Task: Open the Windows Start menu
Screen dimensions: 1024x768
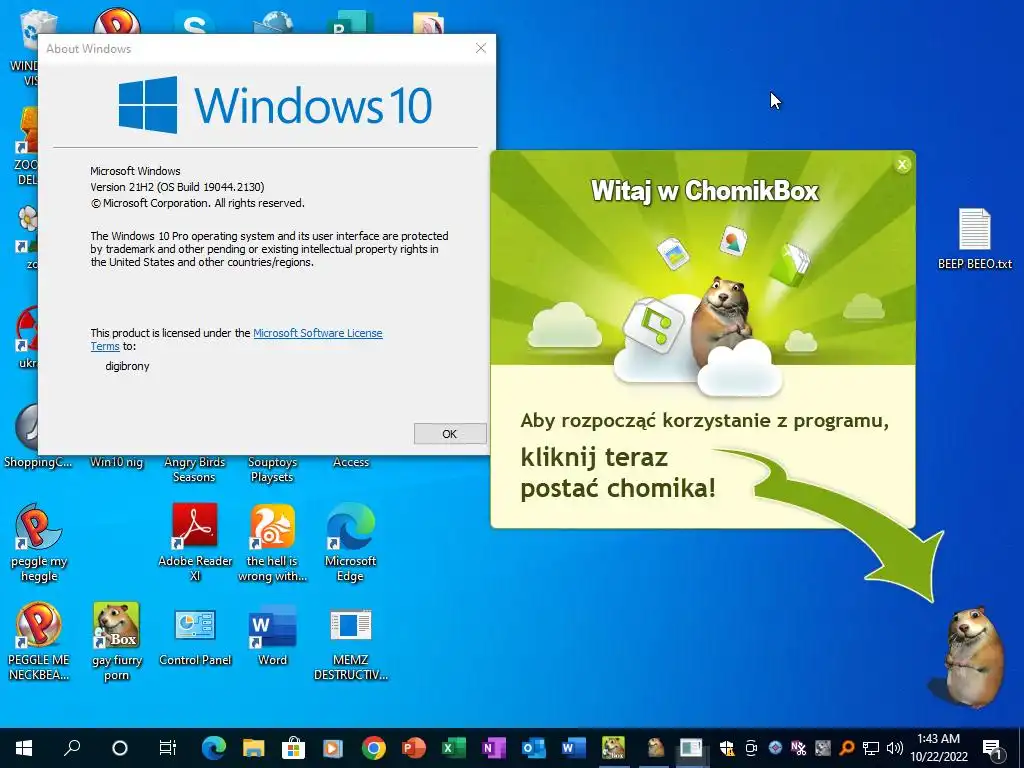Action: 24,748
